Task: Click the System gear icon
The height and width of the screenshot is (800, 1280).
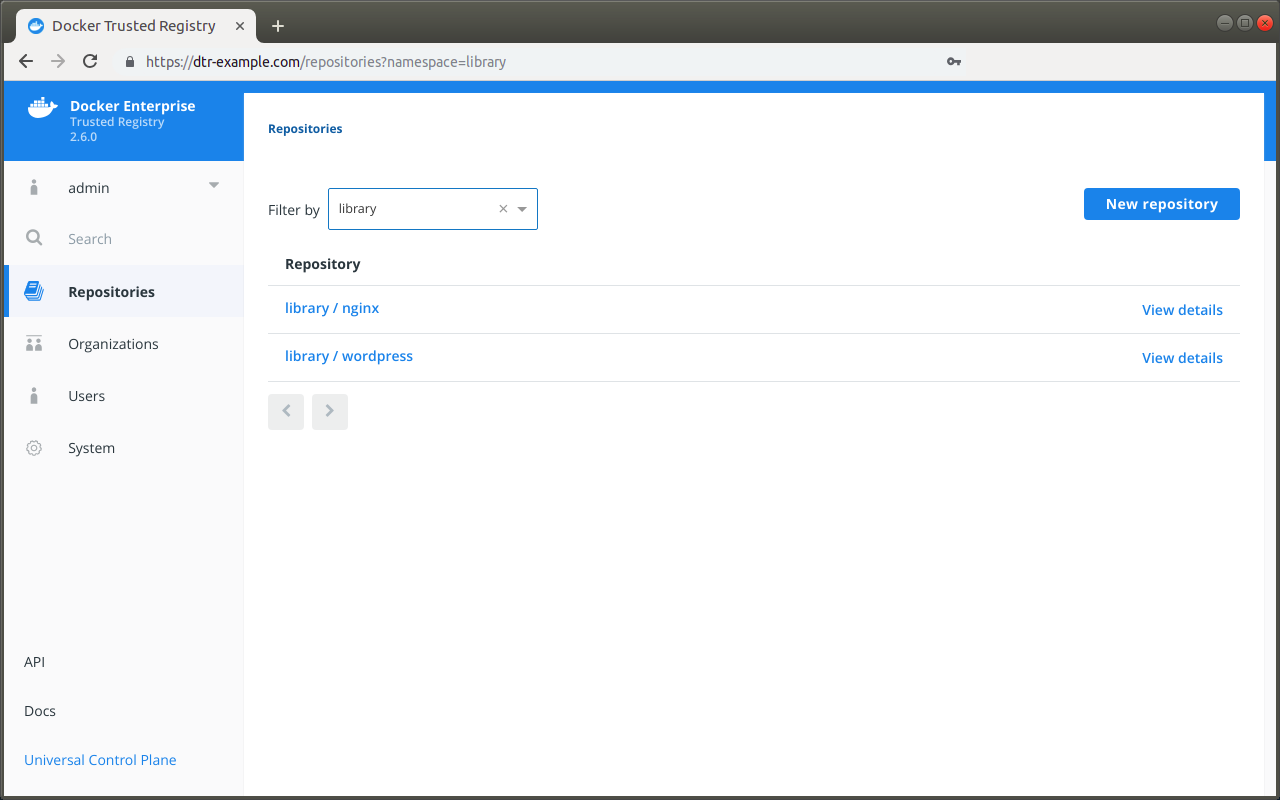Action: pos(34,448)
